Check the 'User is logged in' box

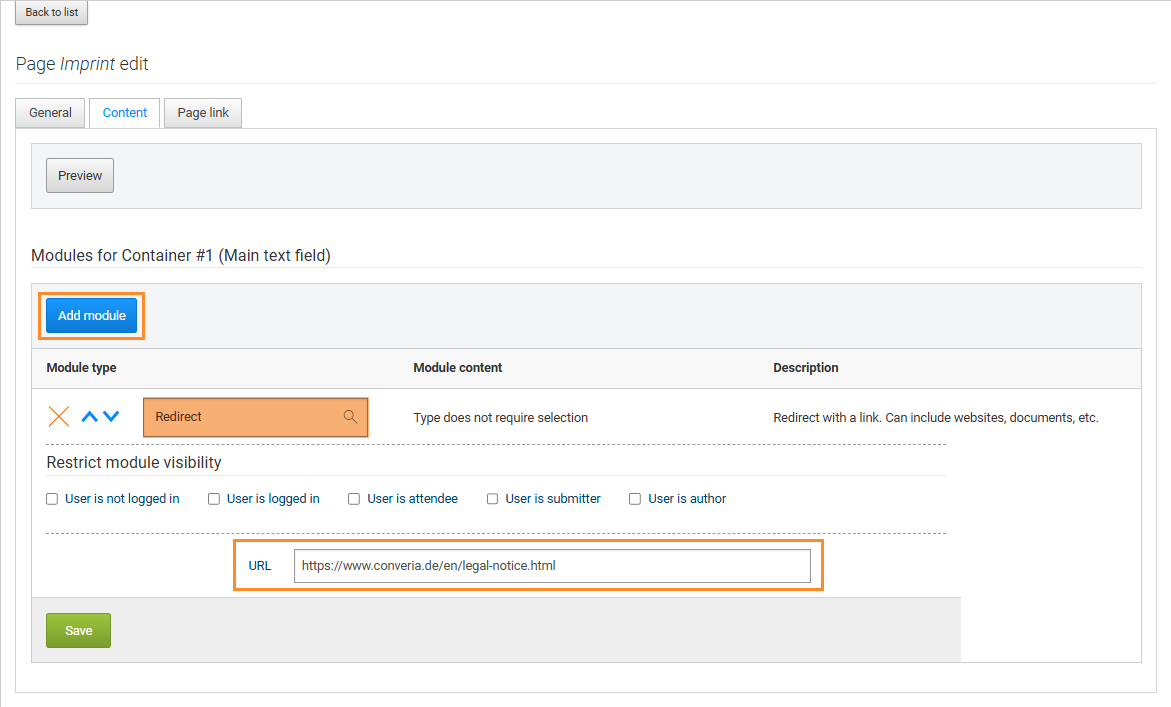click(x=214, y=499)
